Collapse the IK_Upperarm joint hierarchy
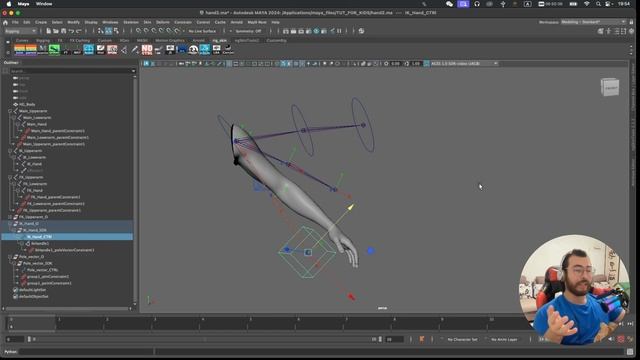 coord(10,151)
